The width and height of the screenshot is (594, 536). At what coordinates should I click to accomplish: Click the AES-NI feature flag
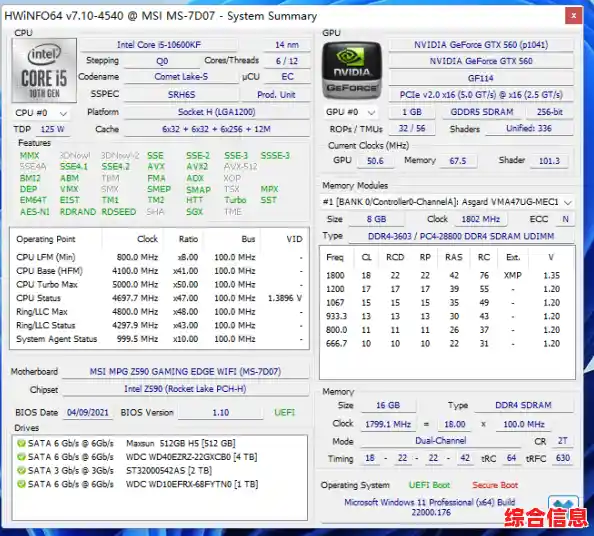[x=34, y=212]
